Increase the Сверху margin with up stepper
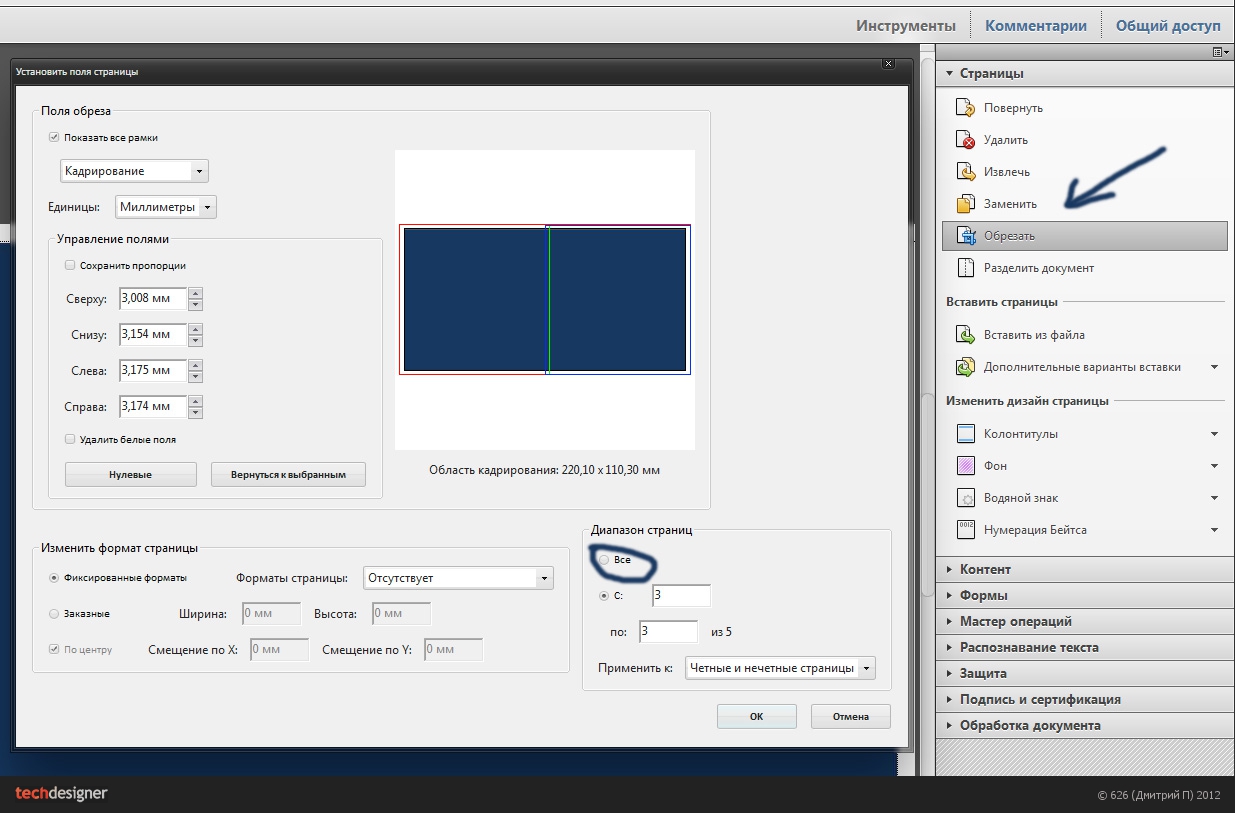This screenshot has height=813, width=1235. coord(196,293)
